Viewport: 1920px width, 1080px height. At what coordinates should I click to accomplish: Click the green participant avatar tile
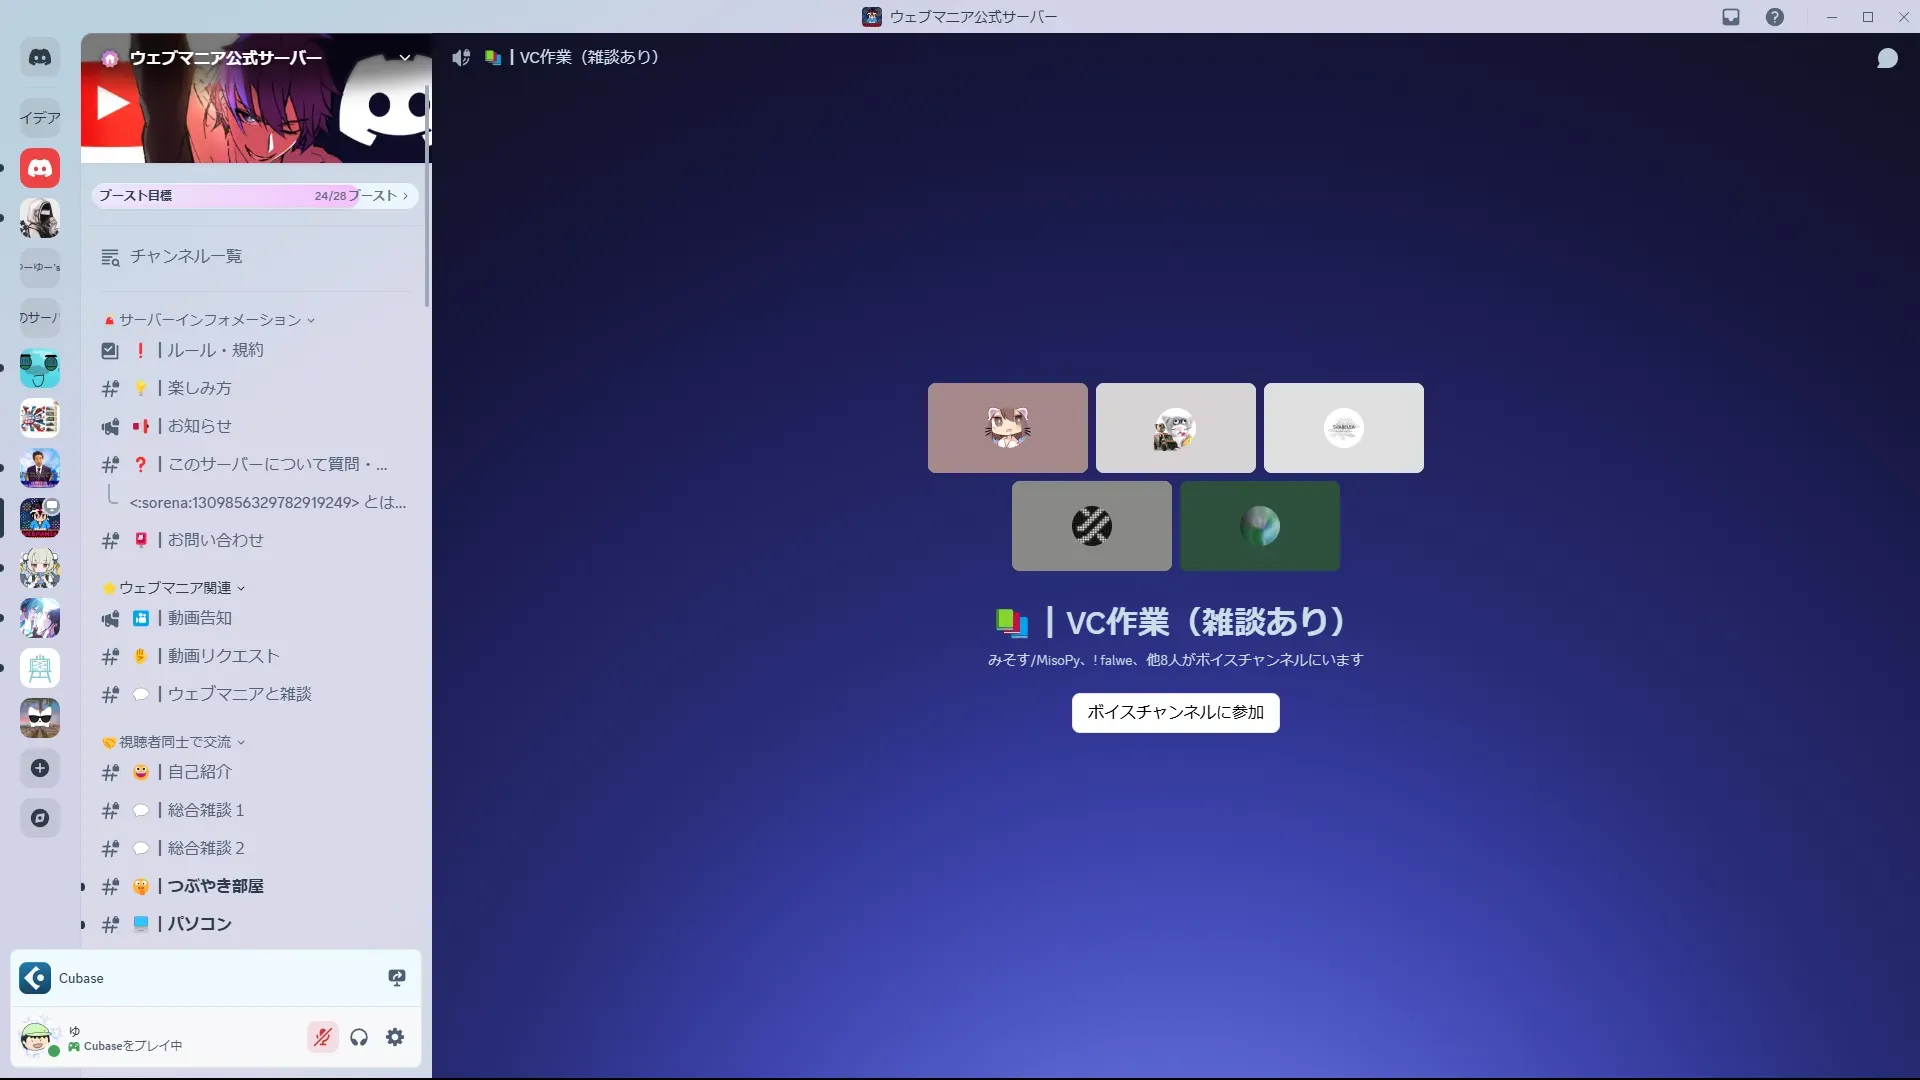tap(1259, 526)
